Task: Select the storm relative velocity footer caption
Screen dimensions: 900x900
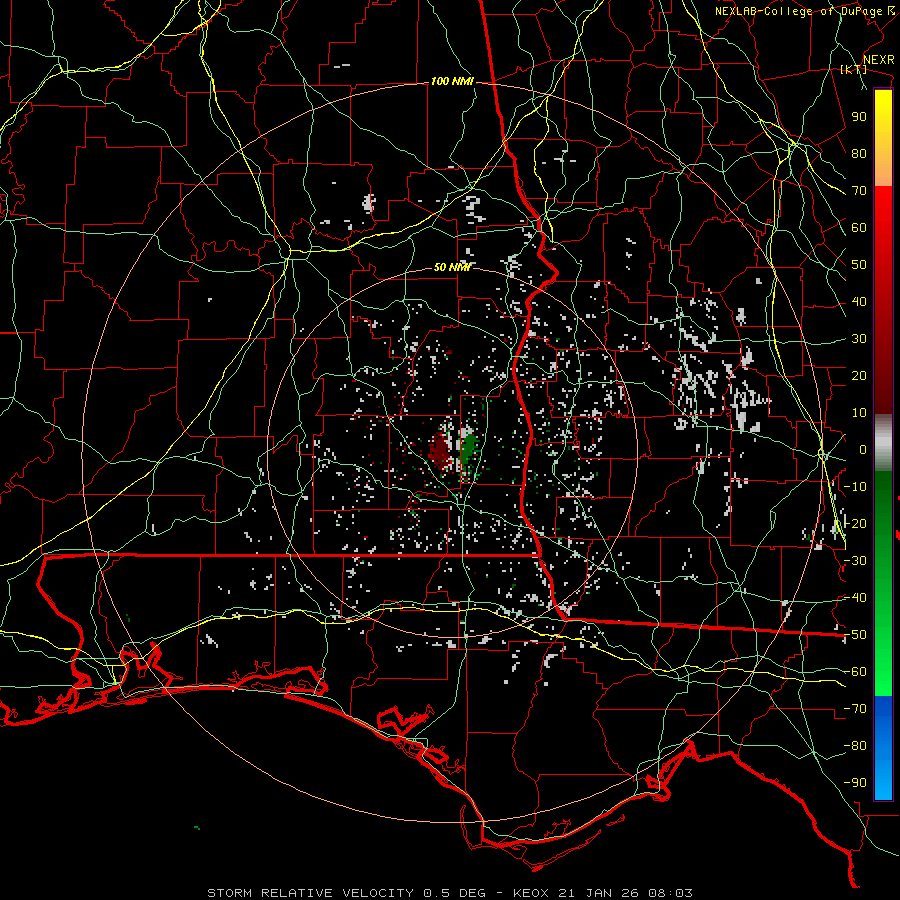Action: pyautogui.click(x=449, y=893)
